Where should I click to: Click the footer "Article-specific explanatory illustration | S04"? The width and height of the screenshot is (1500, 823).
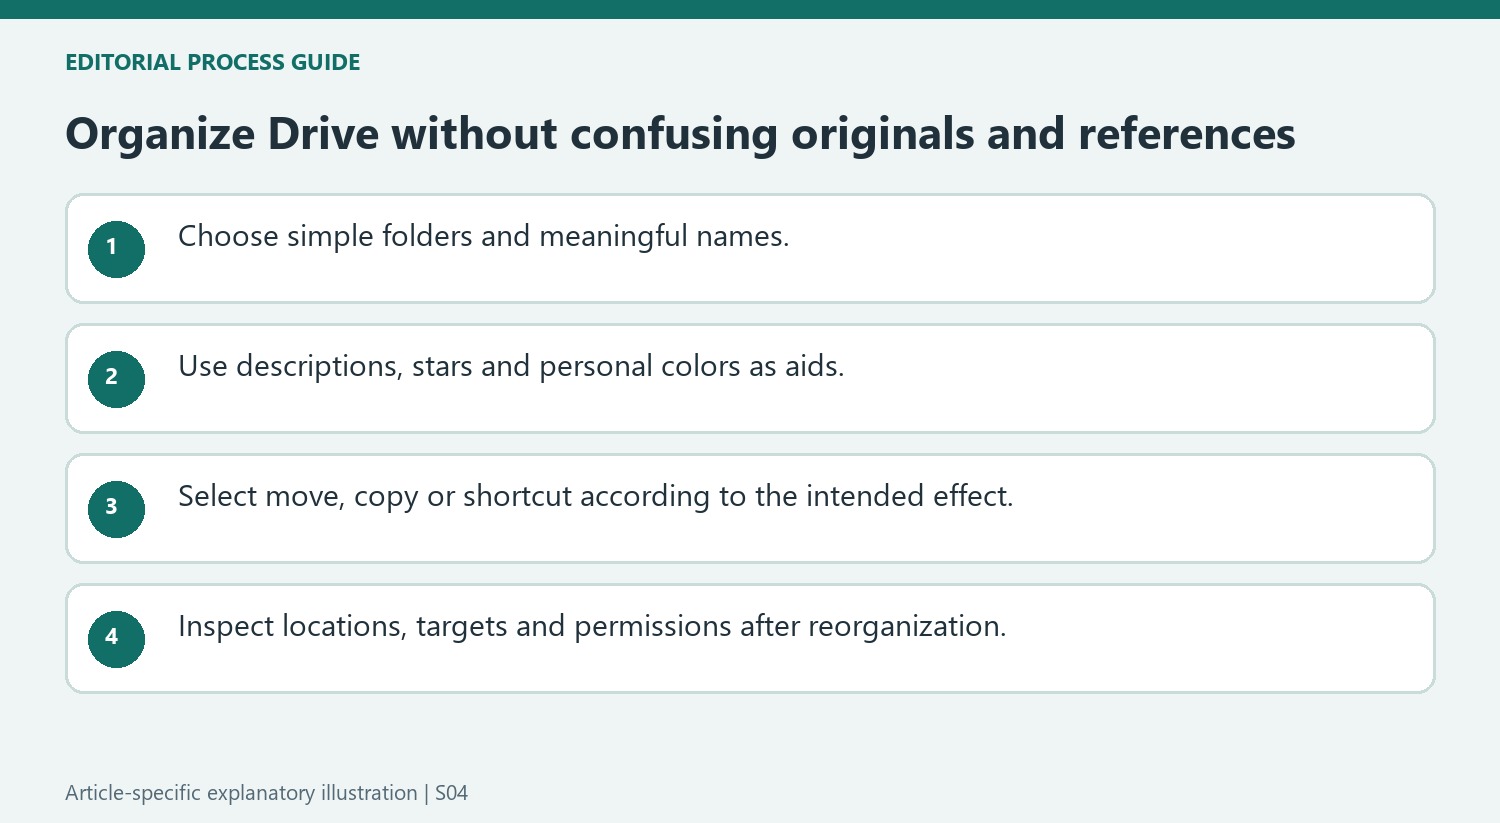click(266, 793)
